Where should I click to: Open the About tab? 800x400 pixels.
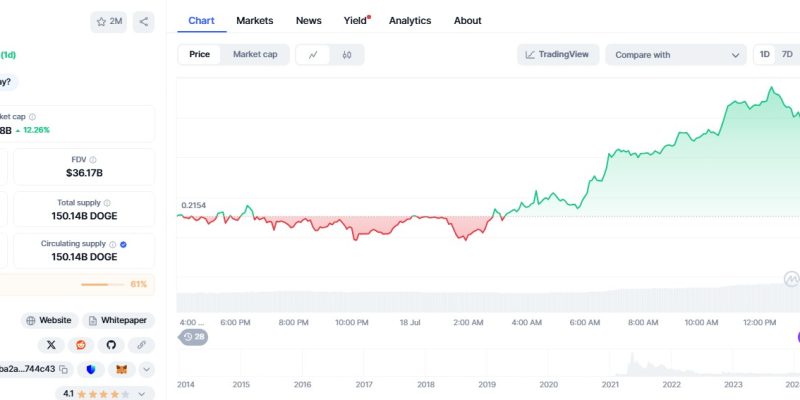point(467,20)
